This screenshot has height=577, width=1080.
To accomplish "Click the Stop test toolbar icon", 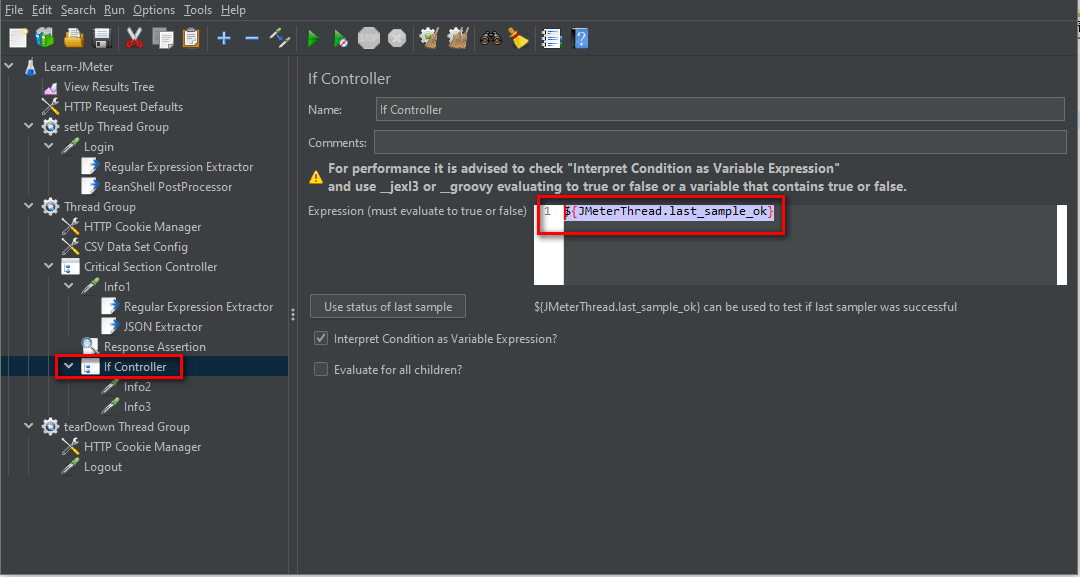I will pyautogui.click(x=368, y=38).
